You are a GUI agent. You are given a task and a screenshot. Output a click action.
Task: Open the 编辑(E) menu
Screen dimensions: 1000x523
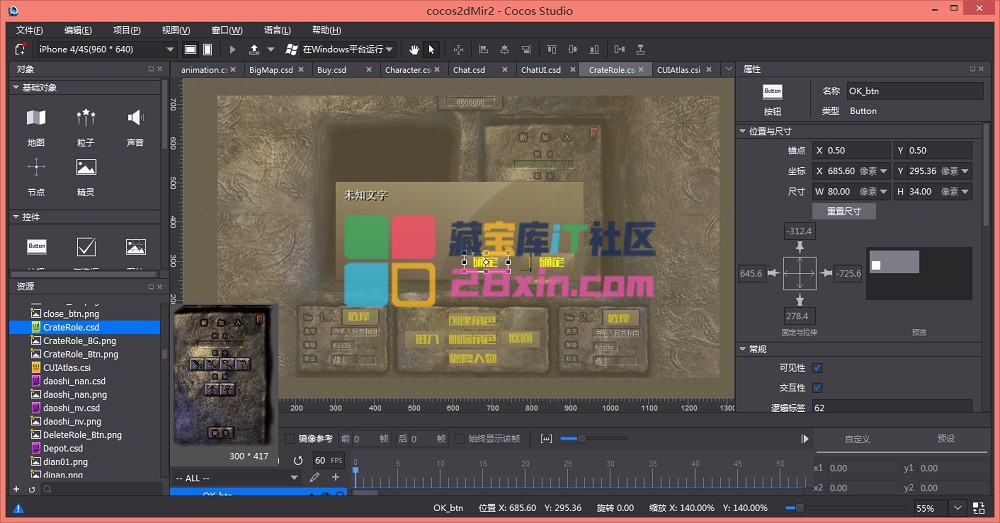(78, 30)
